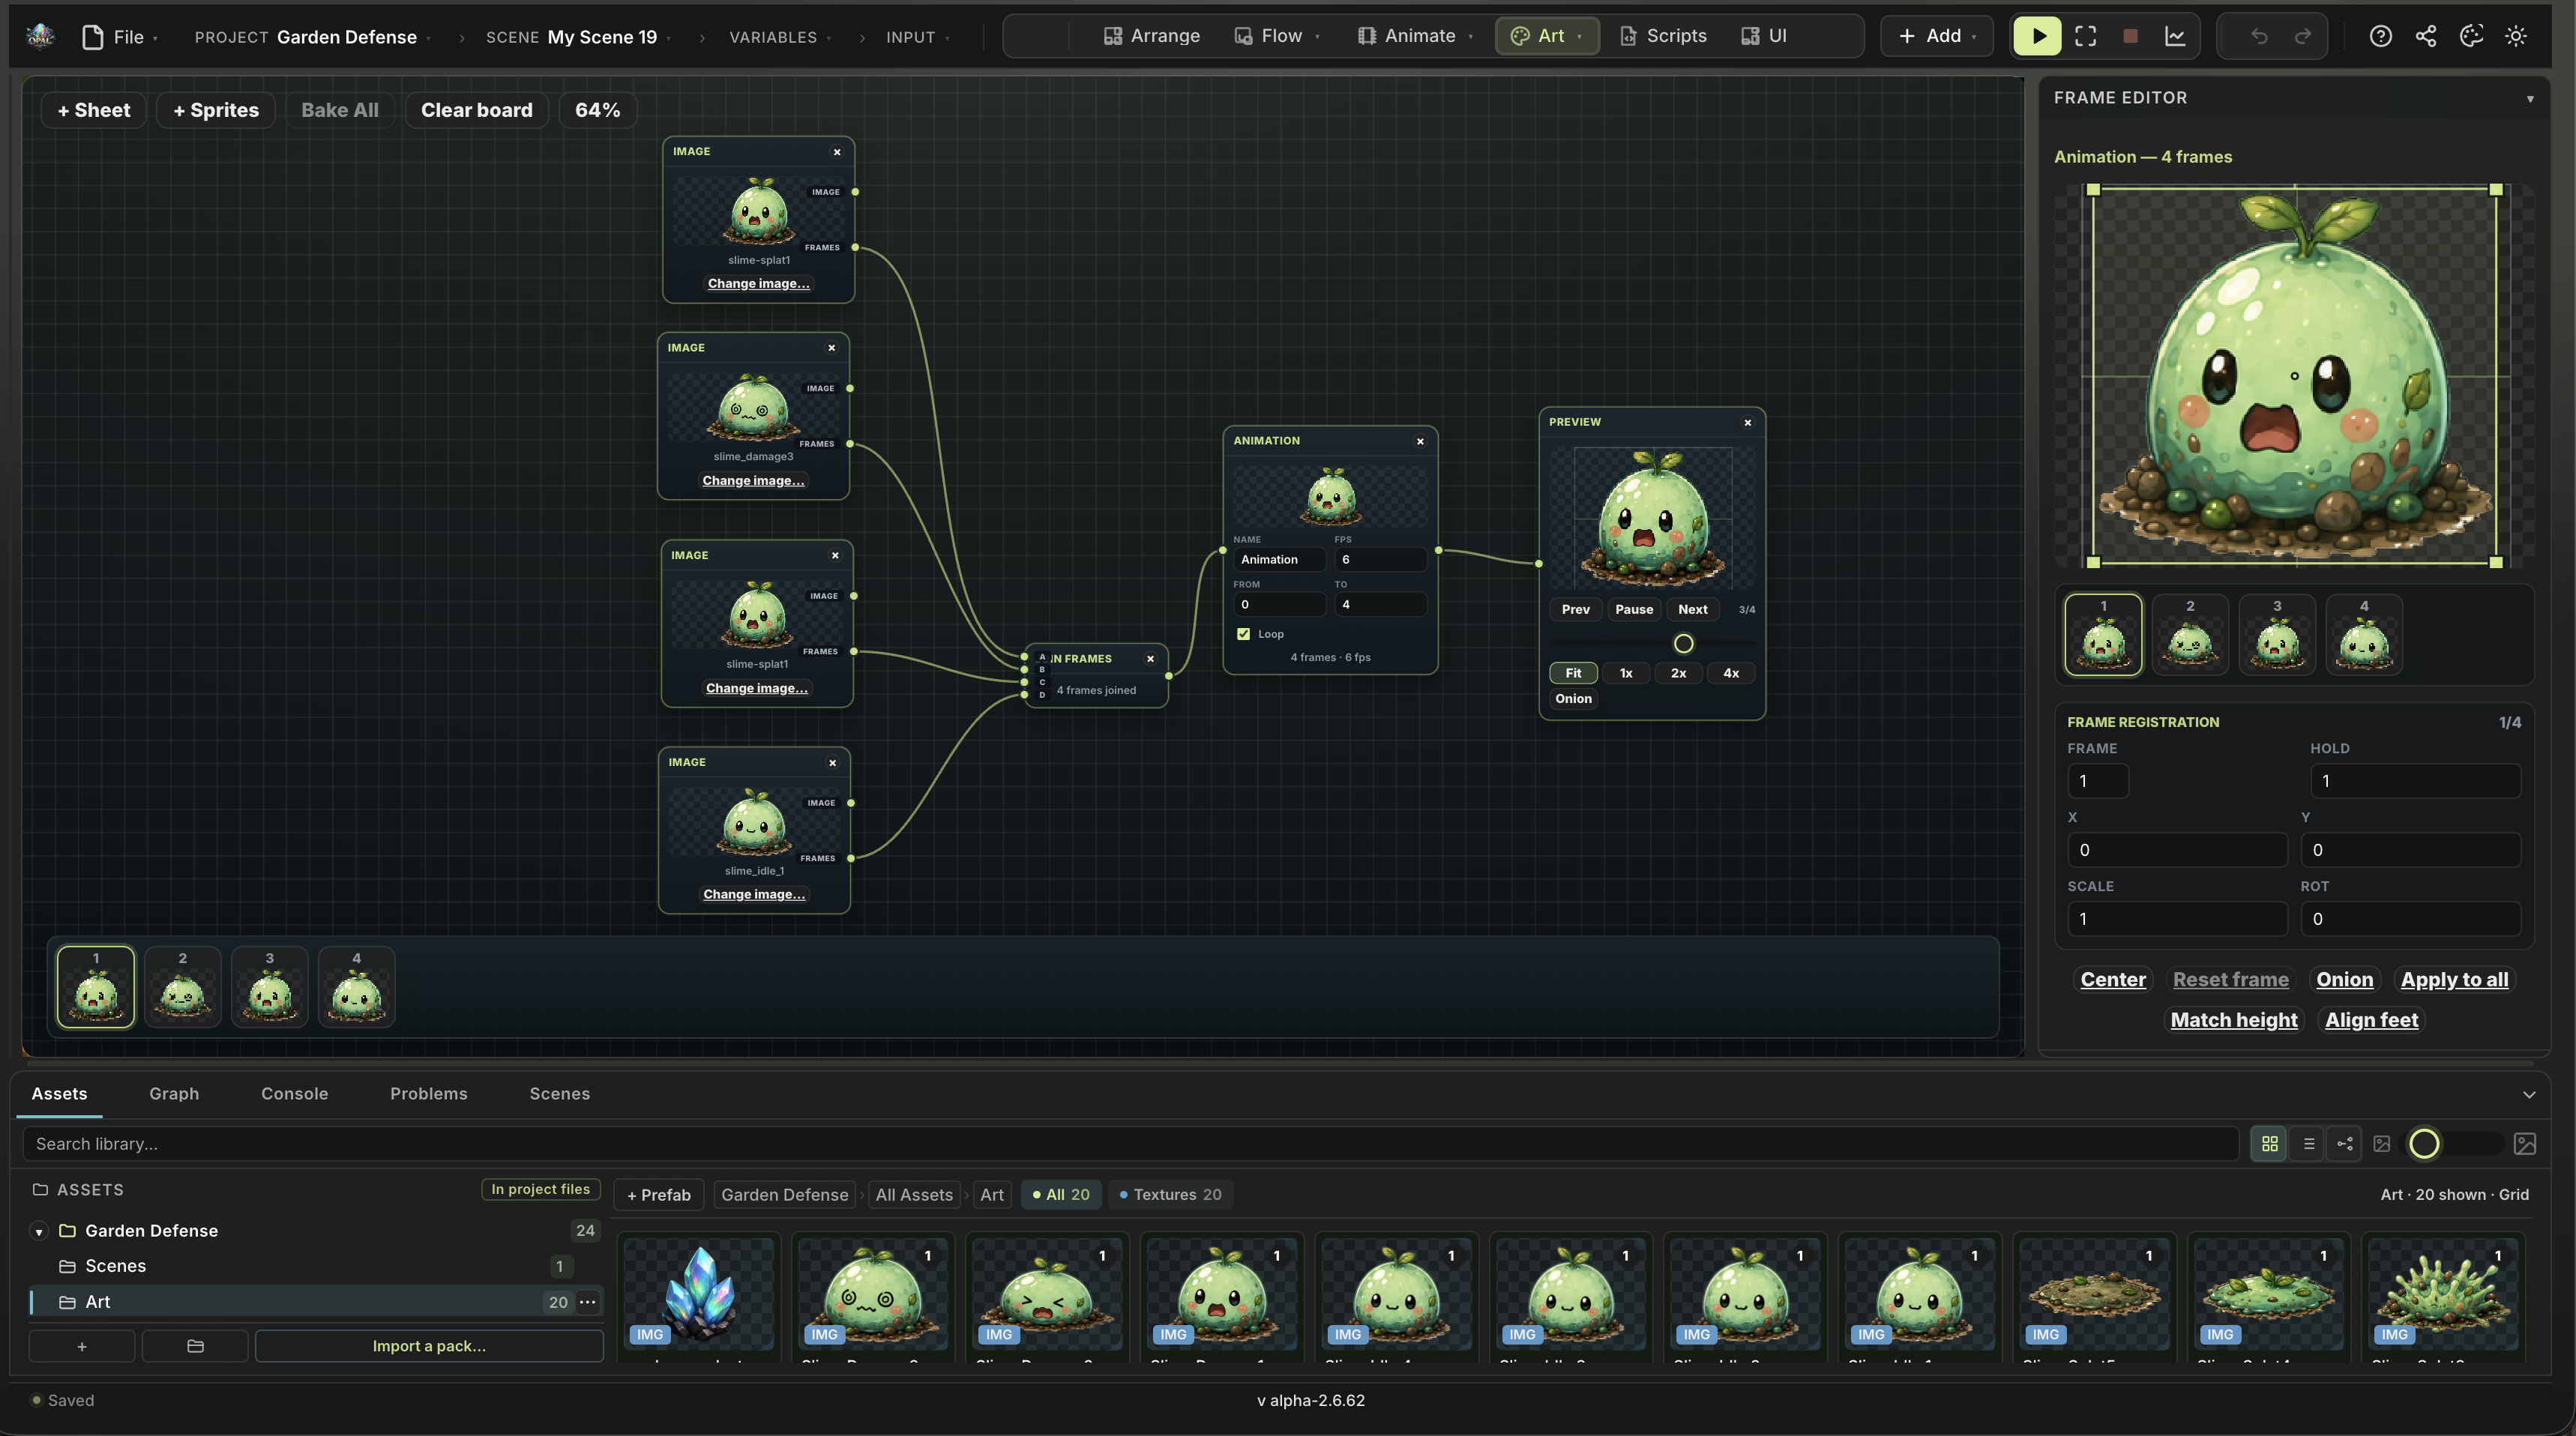2576x1436 pixels.
Task: Open the Art folder ellipsis menu
Action: click(588, 1301)
